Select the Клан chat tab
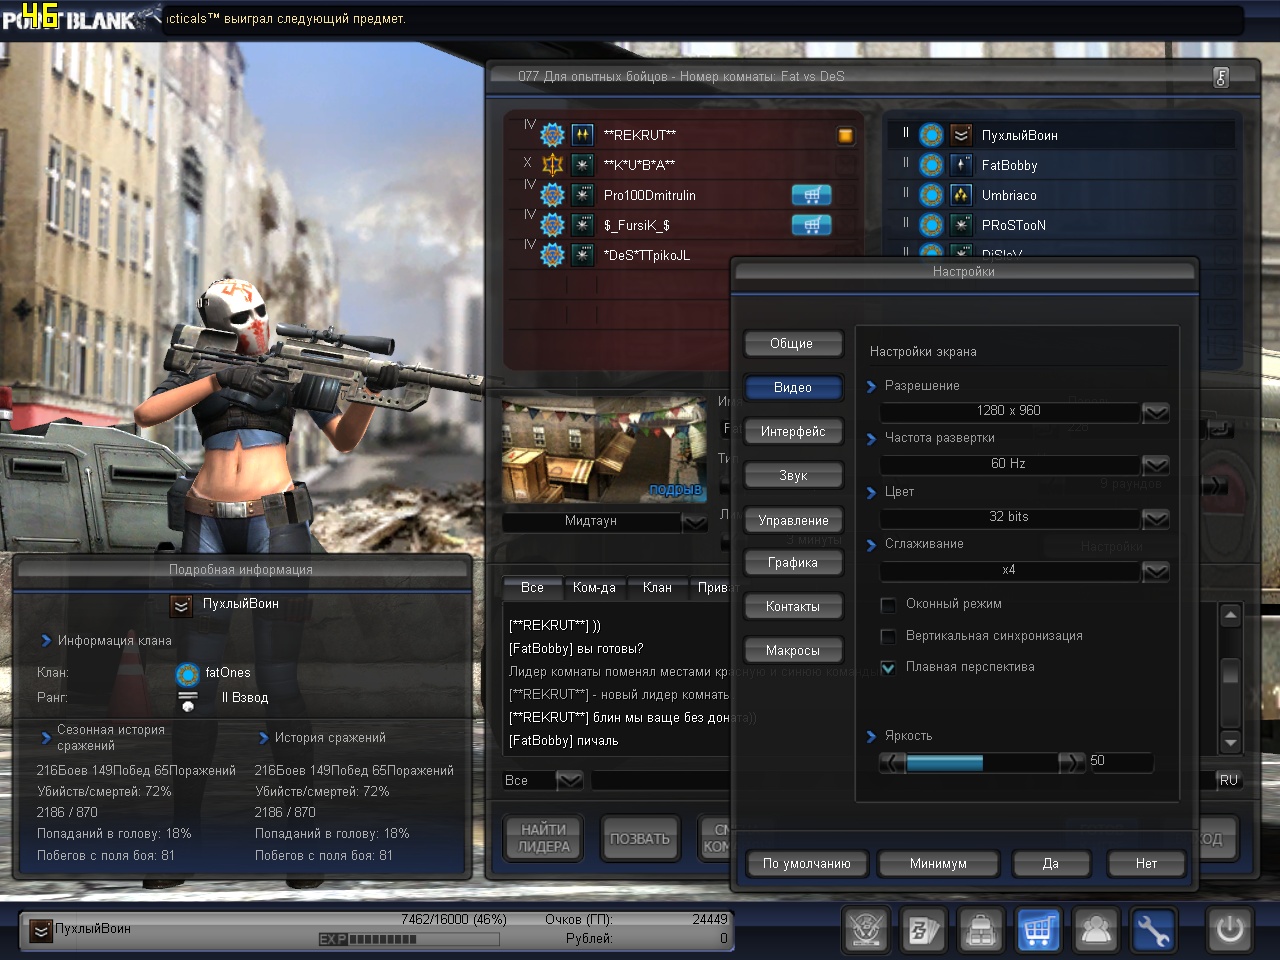This screenshot has height=960, width=1280. tap(657, 588)
